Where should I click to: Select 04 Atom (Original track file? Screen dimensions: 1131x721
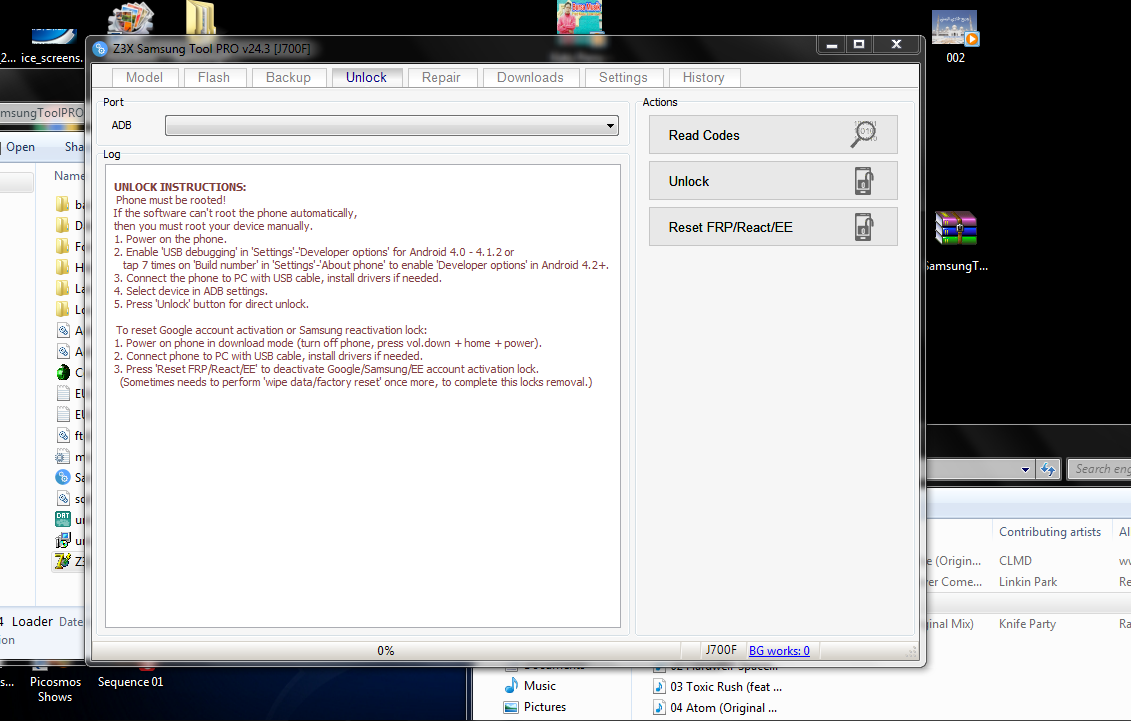pos(716,708)
